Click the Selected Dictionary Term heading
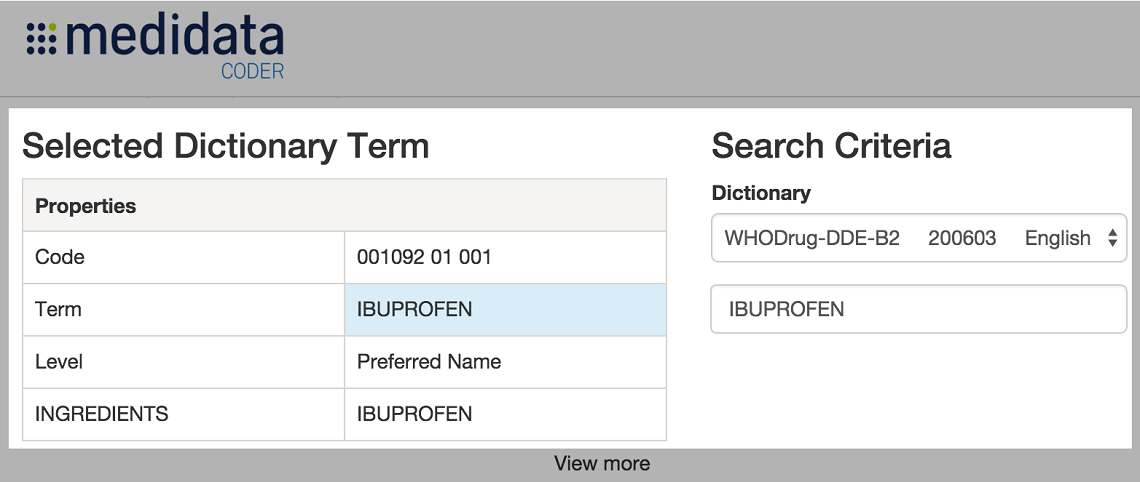 226,146
